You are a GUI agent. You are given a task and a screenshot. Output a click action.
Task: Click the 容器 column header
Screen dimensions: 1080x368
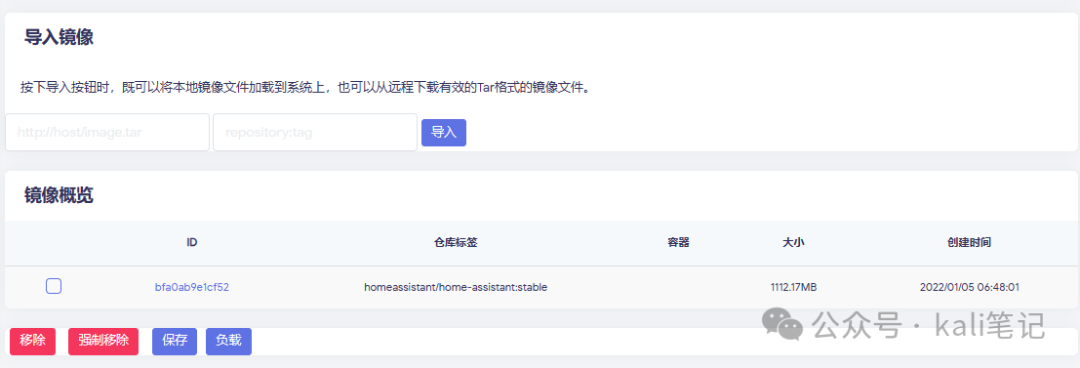(x=678, y=243)
